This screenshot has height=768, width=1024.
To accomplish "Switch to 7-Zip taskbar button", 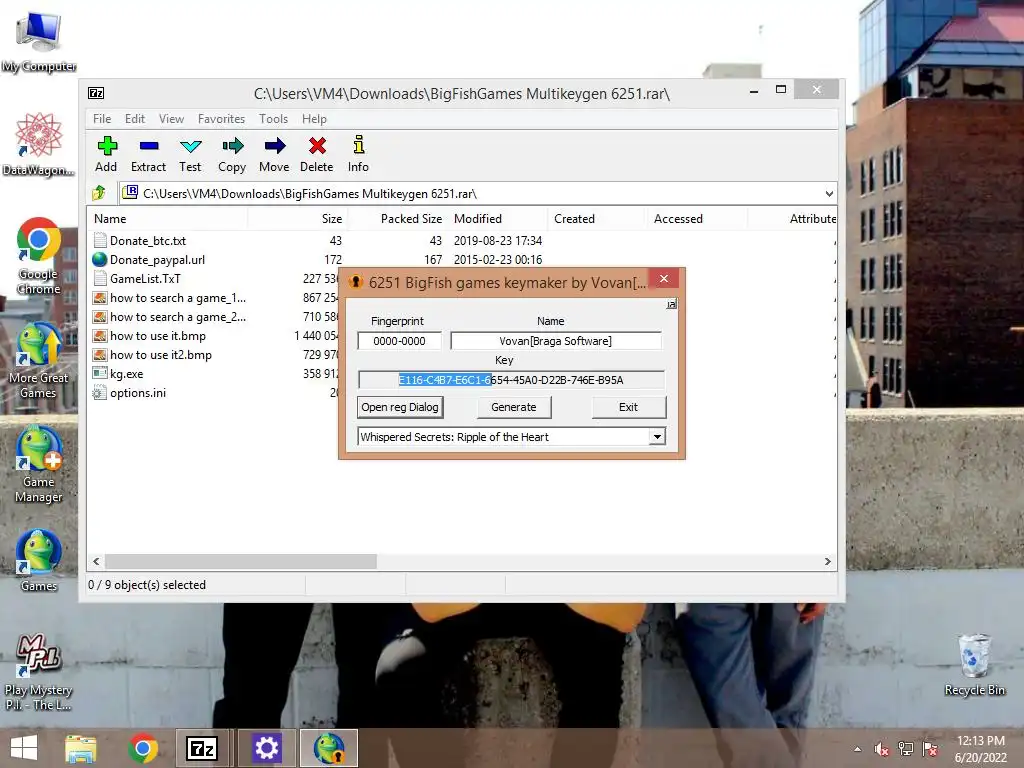I will (202, 748).
